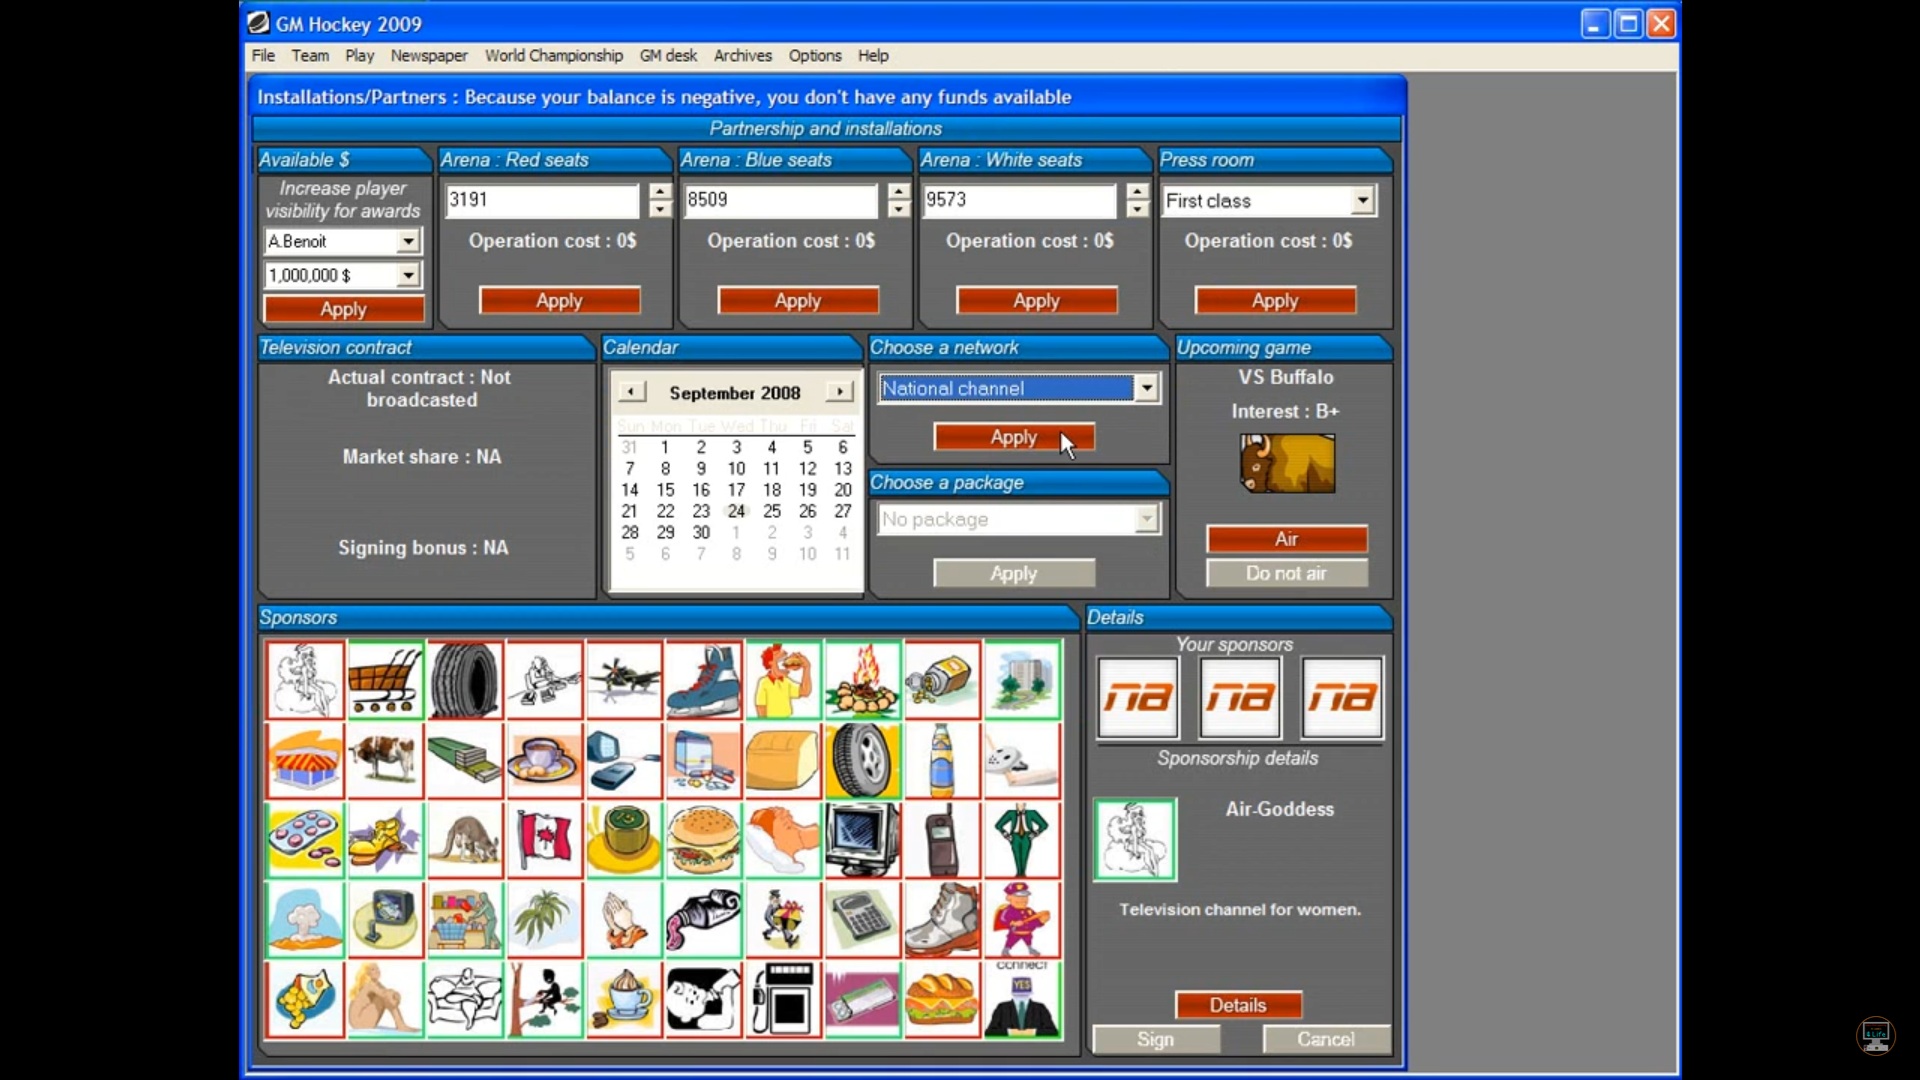Open the A.Benoit player dropdown
This screenshot has width=1920, height=1080.
(408, 241)
